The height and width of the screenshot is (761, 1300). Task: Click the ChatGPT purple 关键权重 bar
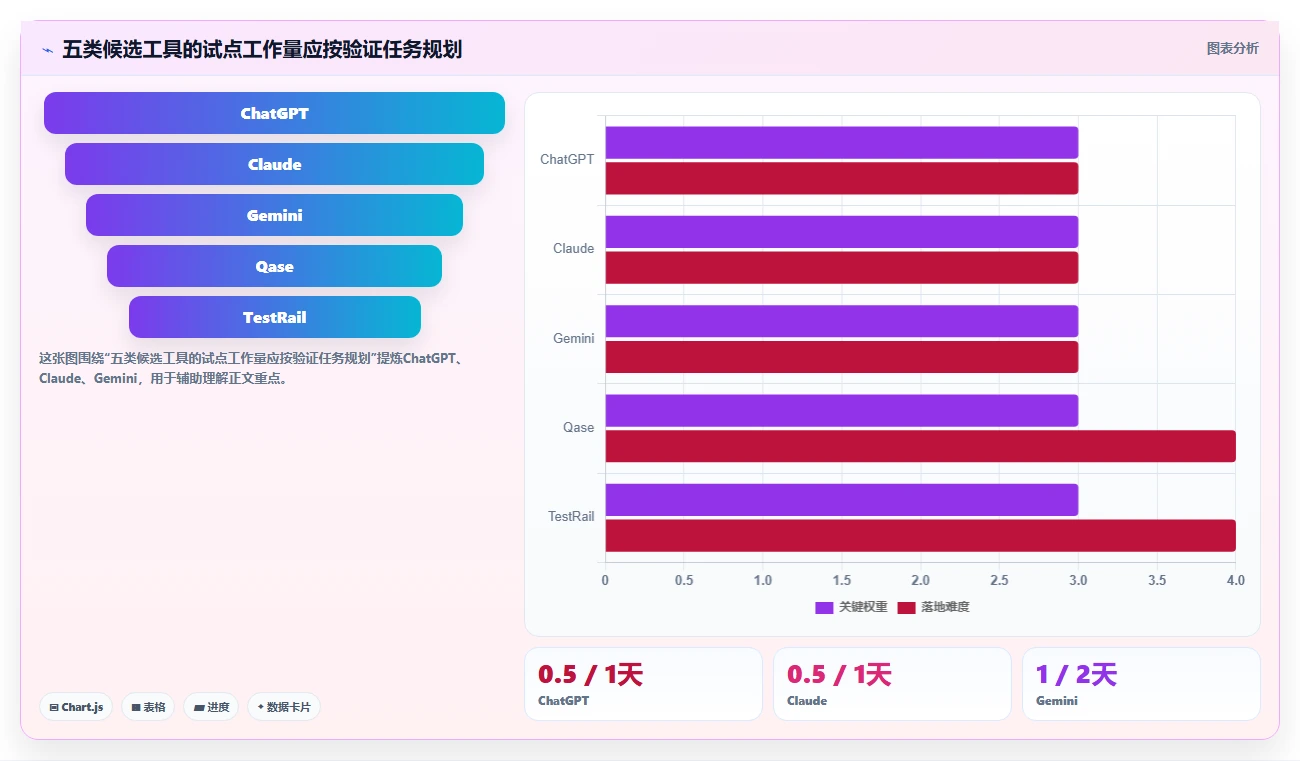[x=841, y=142]
